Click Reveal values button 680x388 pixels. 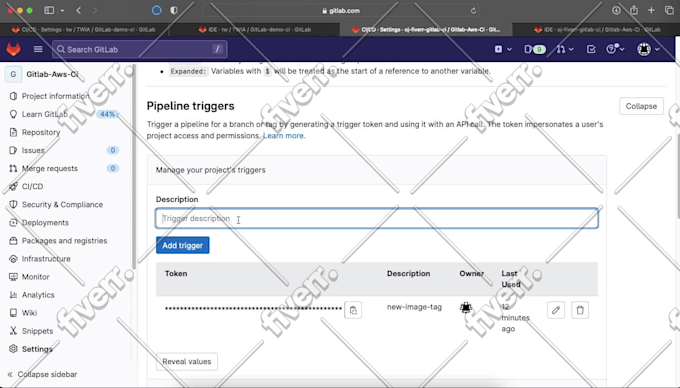click(x=187, y=362)
